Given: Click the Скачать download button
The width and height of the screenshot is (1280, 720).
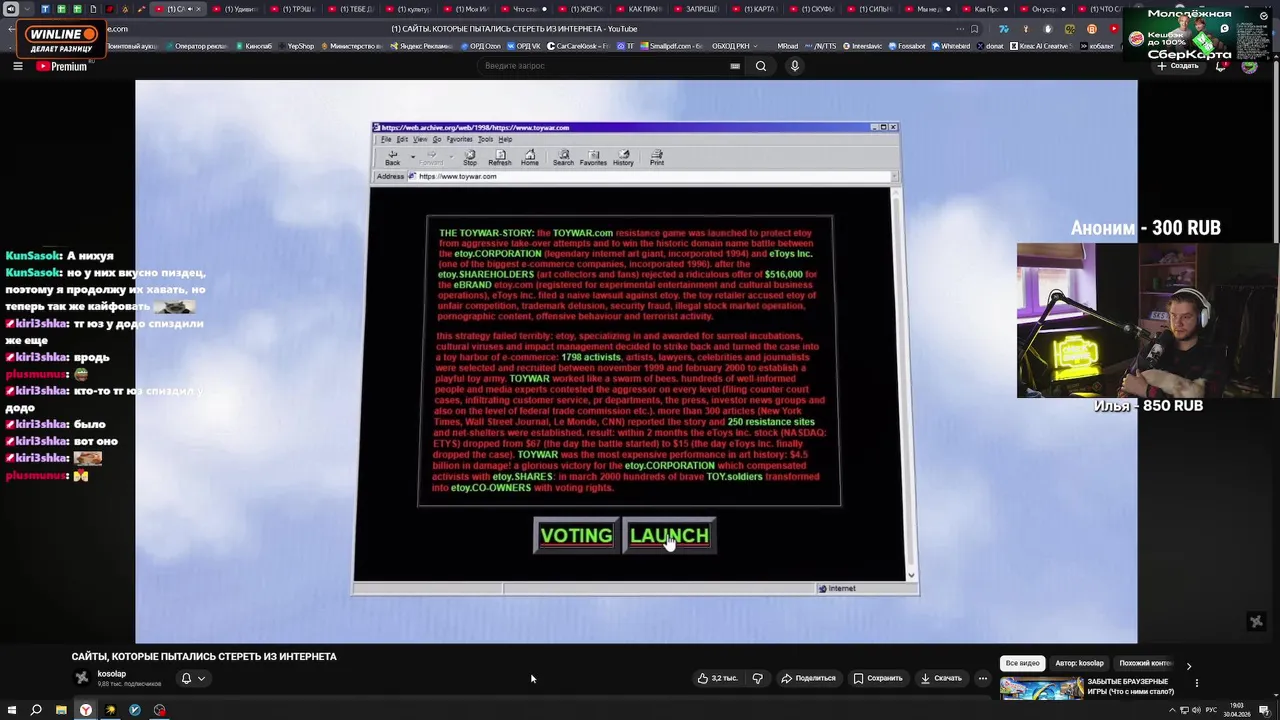Looking at the screenshot, I should [941, 678].
